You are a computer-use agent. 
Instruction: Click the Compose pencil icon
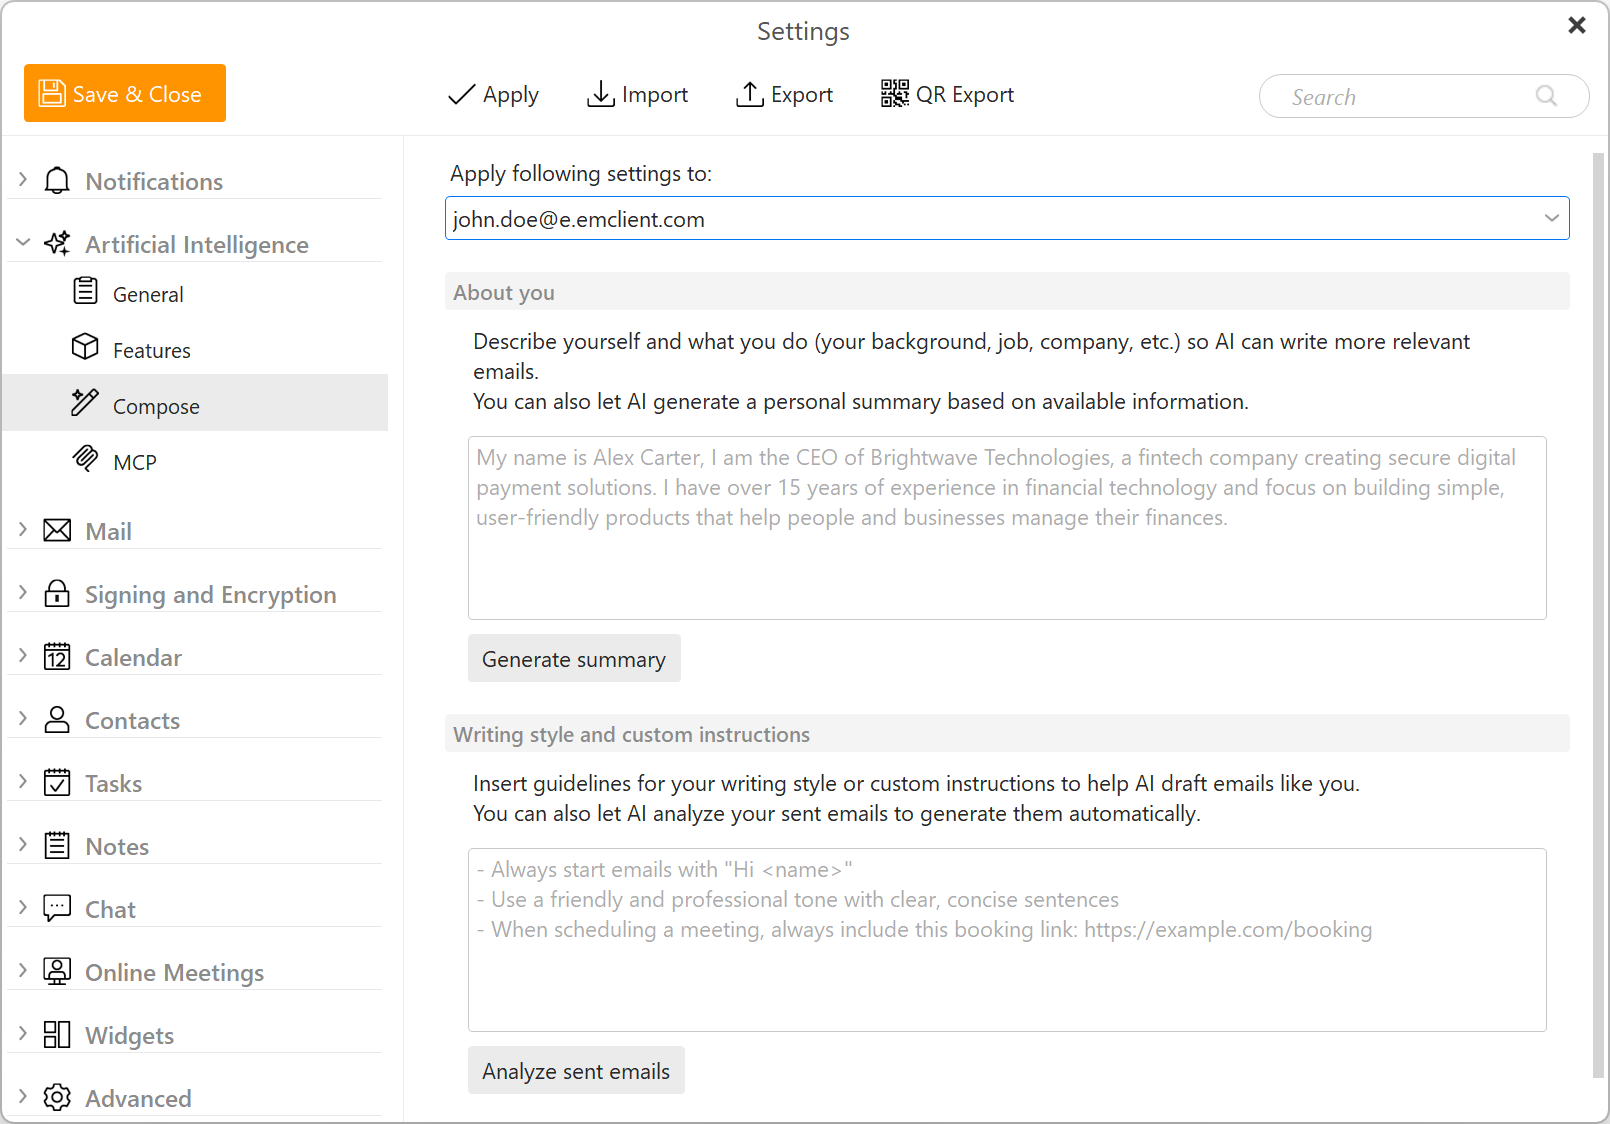tap(85, 402)
